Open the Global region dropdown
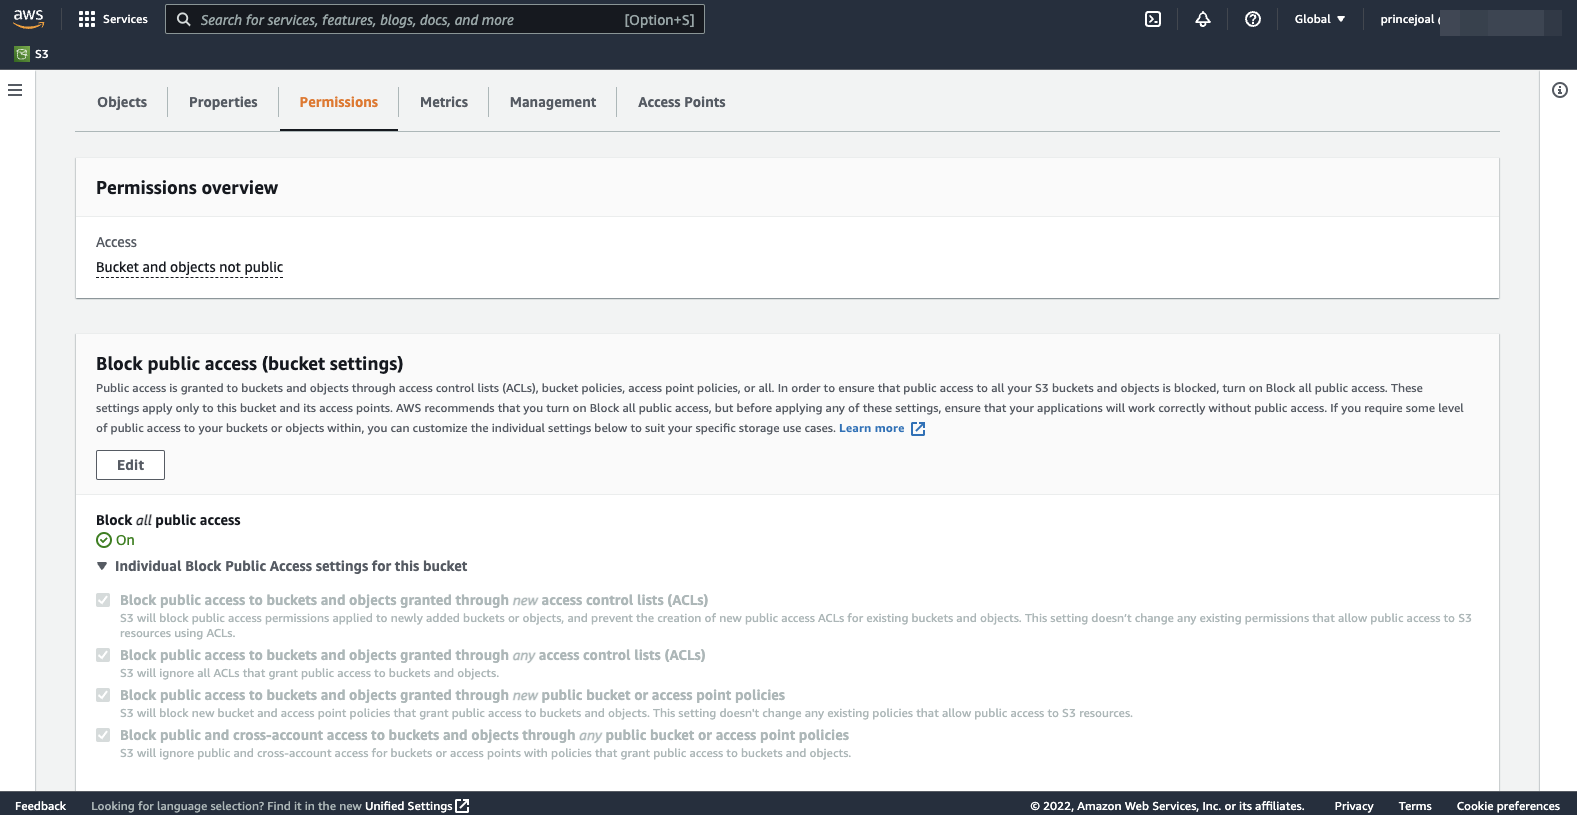This screenshot has height=815, width=1577. [x=1320, y=19]
